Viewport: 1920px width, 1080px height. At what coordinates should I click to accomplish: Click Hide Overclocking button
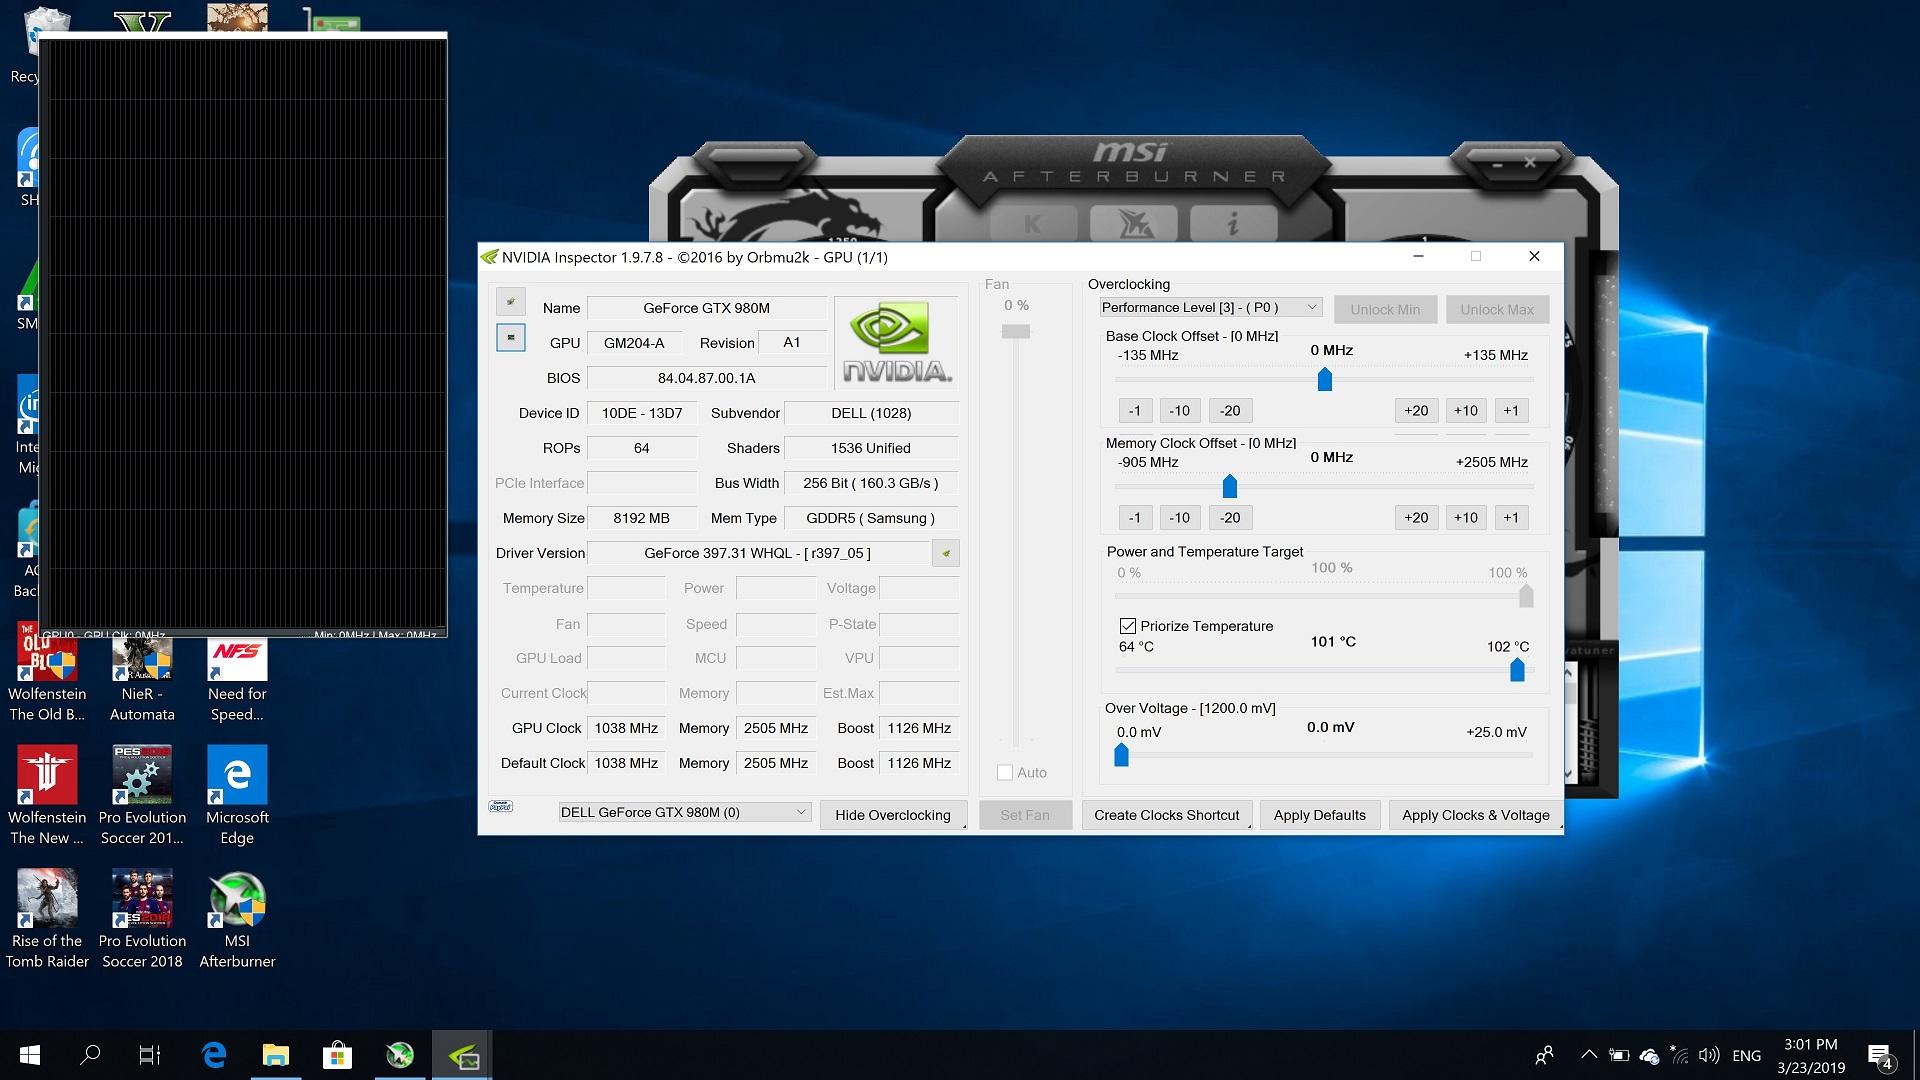(893, 815)
